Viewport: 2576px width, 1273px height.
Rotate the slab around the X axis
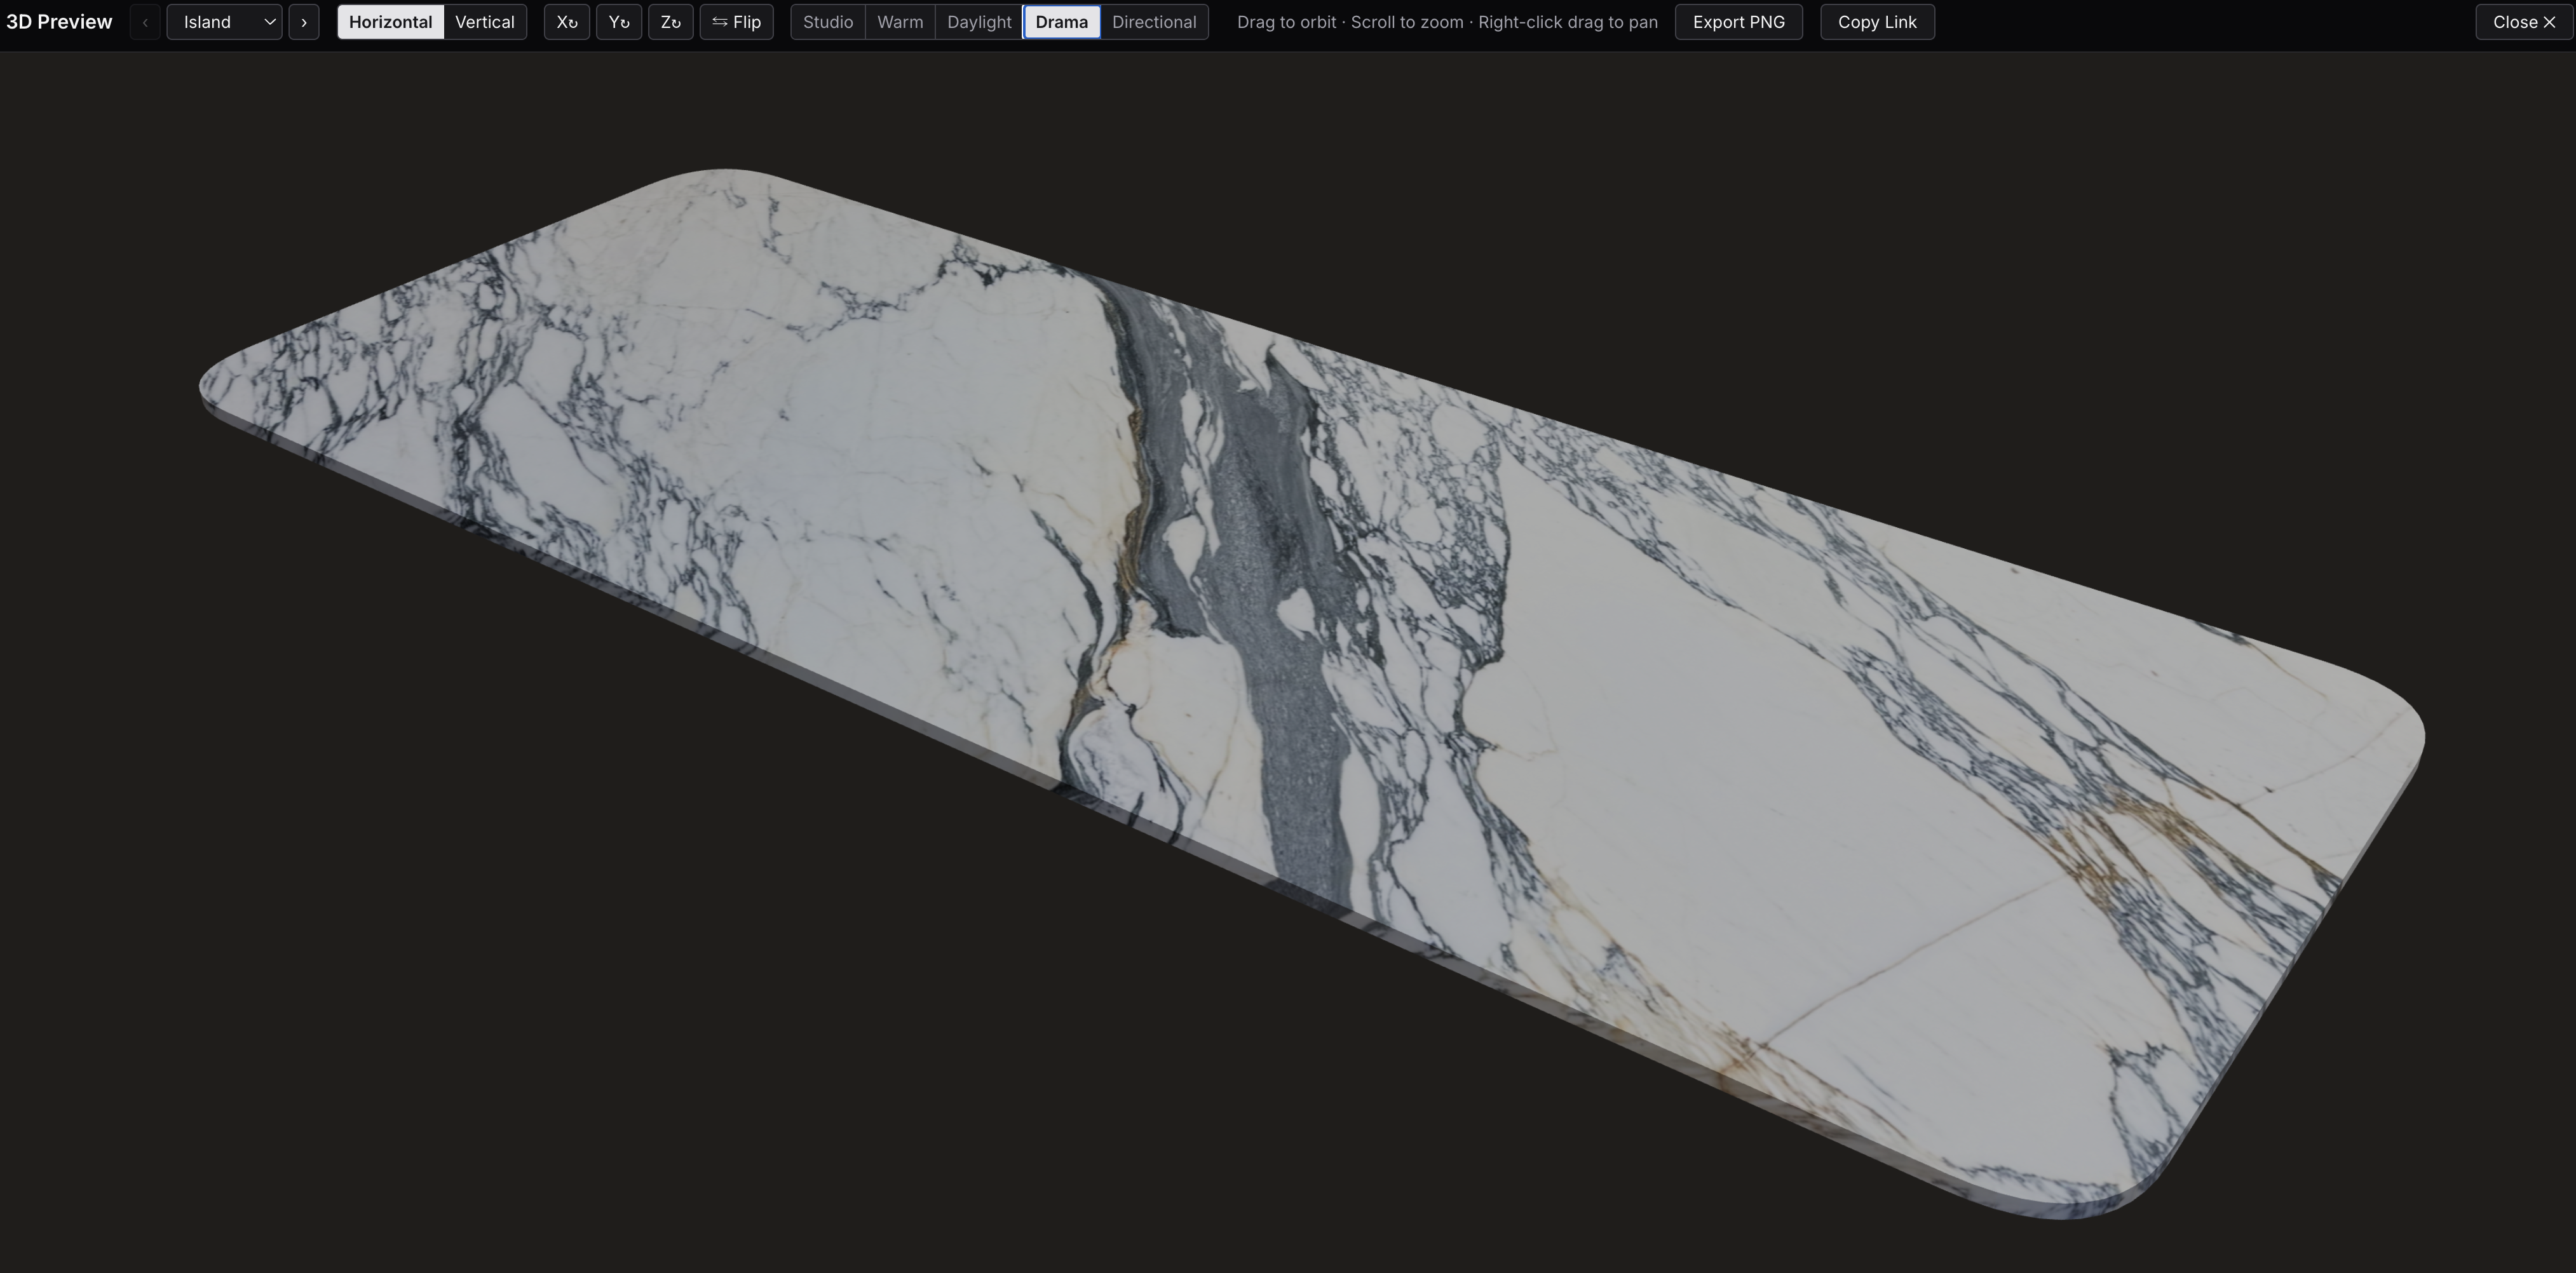pyautogui.click(x=567, y=22)
